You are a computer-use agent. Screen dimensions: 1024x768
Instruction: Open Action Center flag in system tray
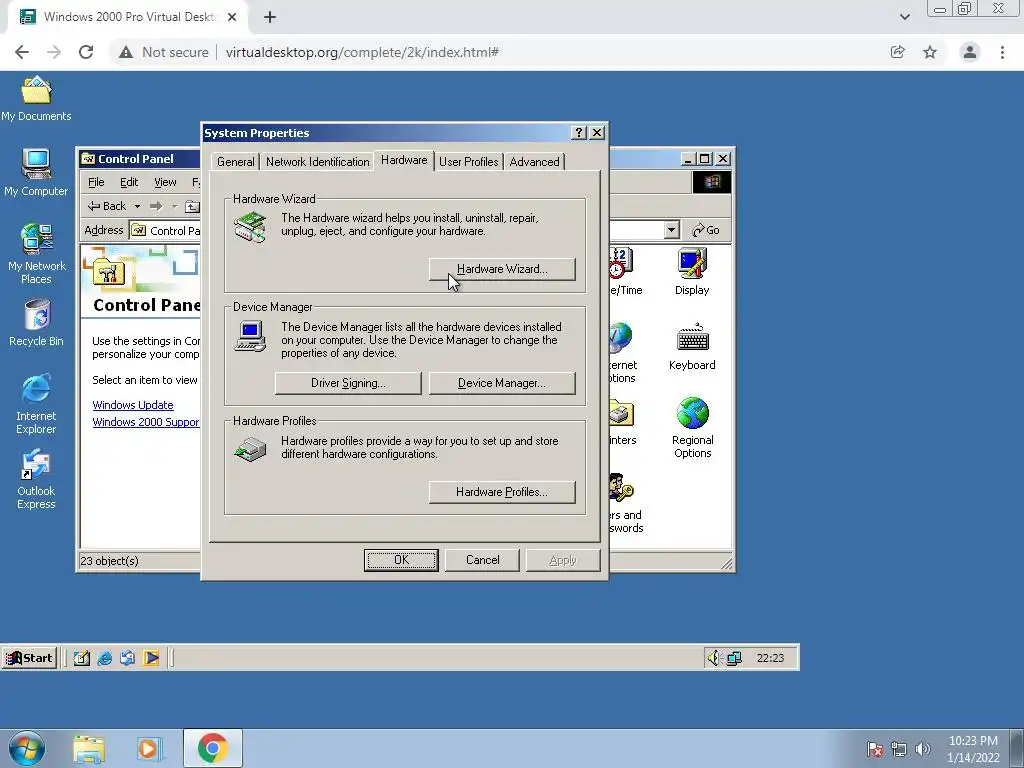tap(875, 749)
